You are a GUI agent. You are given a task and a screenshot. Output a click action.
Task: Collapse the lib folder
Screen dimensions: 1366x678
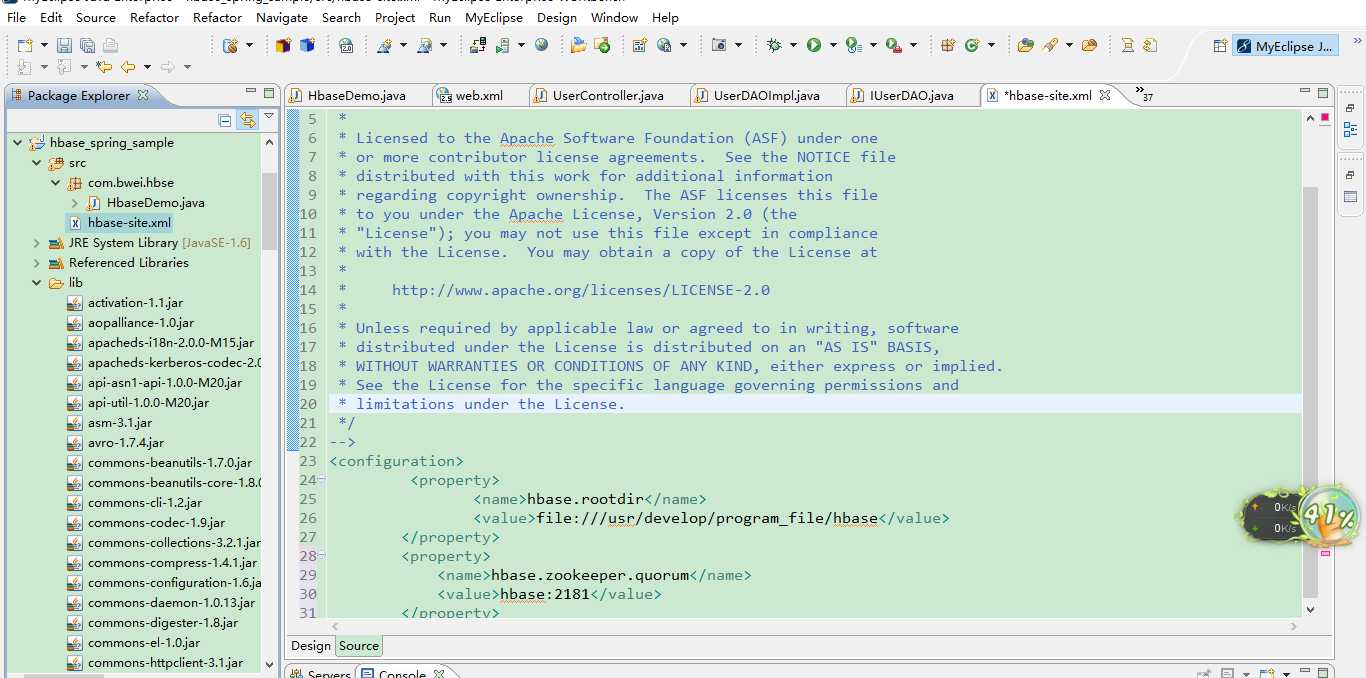tap(37, 283)
